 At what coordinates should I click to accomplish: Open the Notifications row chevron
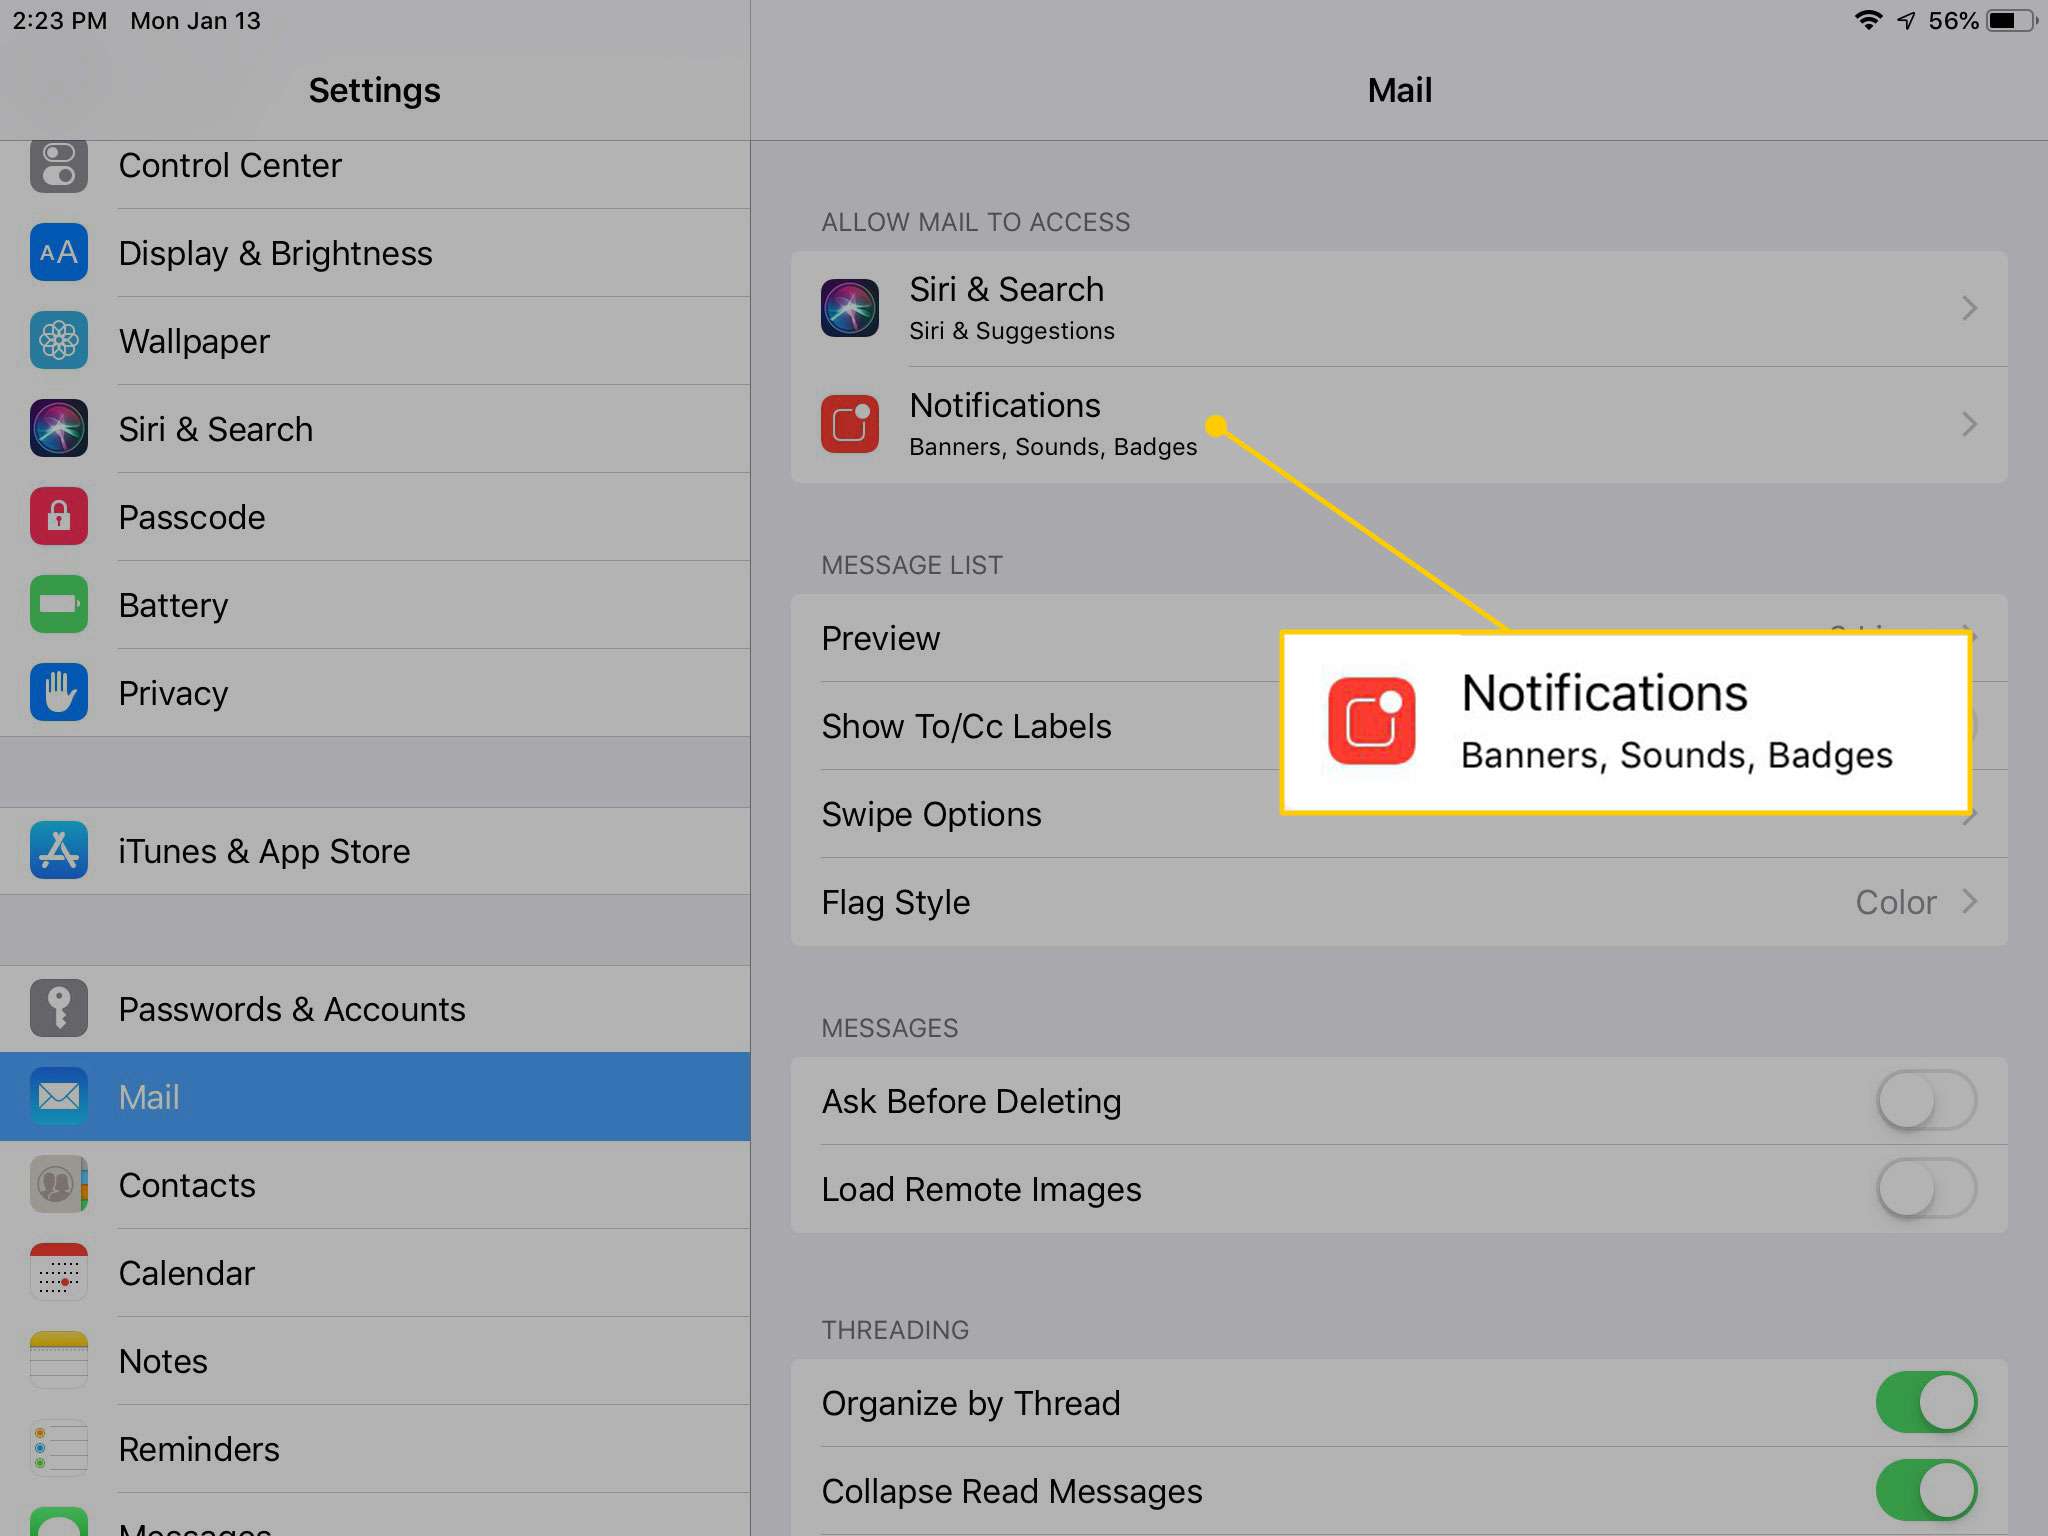[1969, 424]
